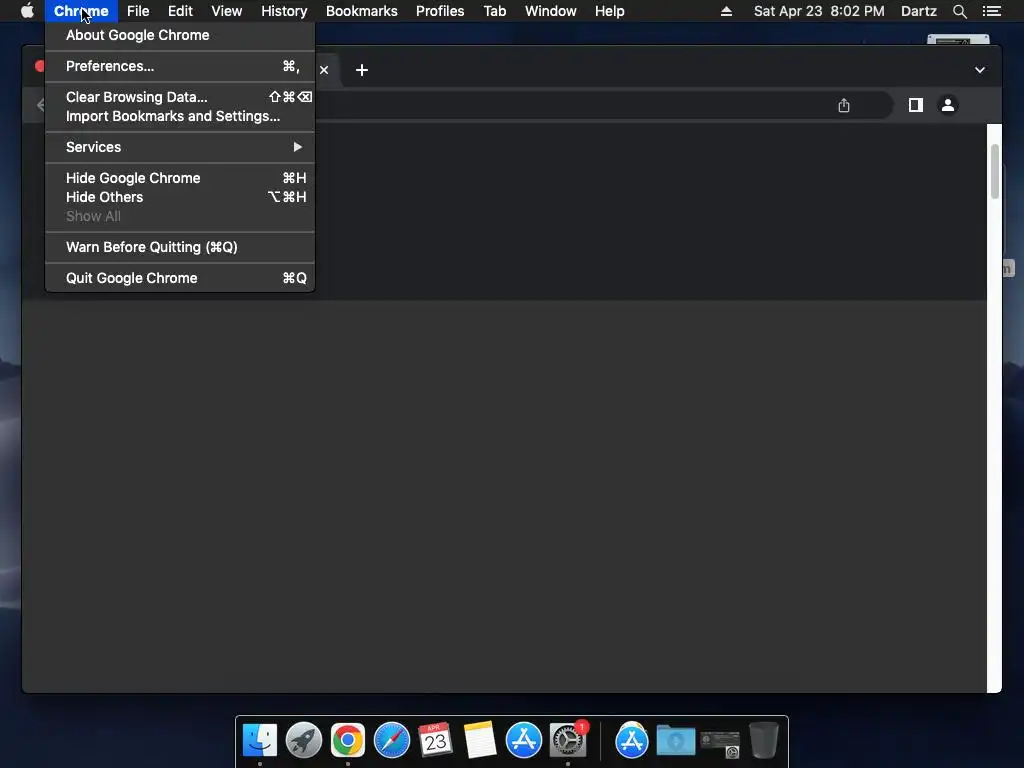Open Finder from the Dock

[260, 740]
